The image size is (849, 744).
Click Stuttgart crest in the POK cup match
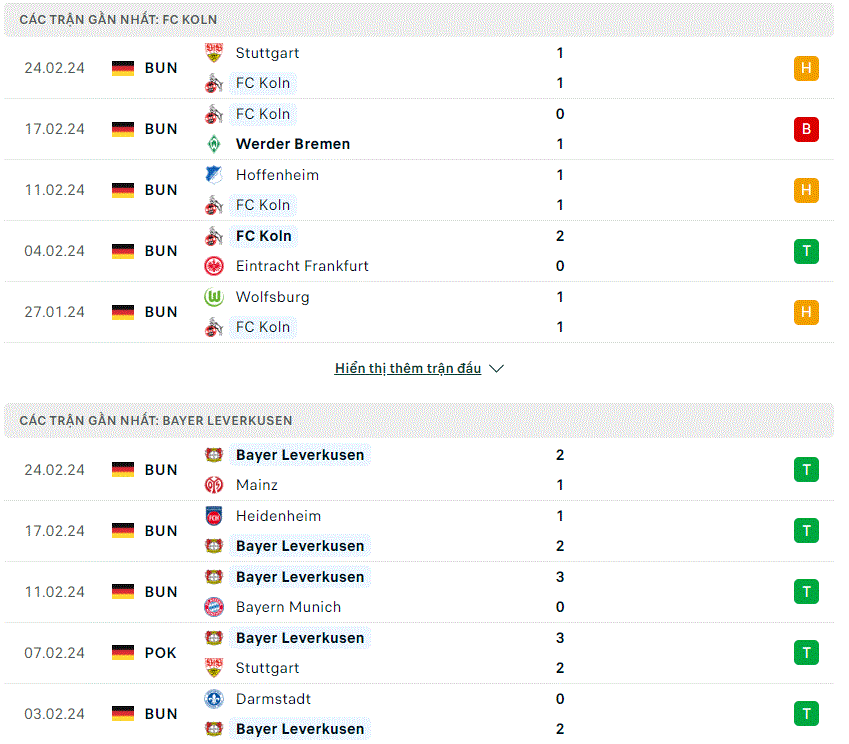click(214, 668)
